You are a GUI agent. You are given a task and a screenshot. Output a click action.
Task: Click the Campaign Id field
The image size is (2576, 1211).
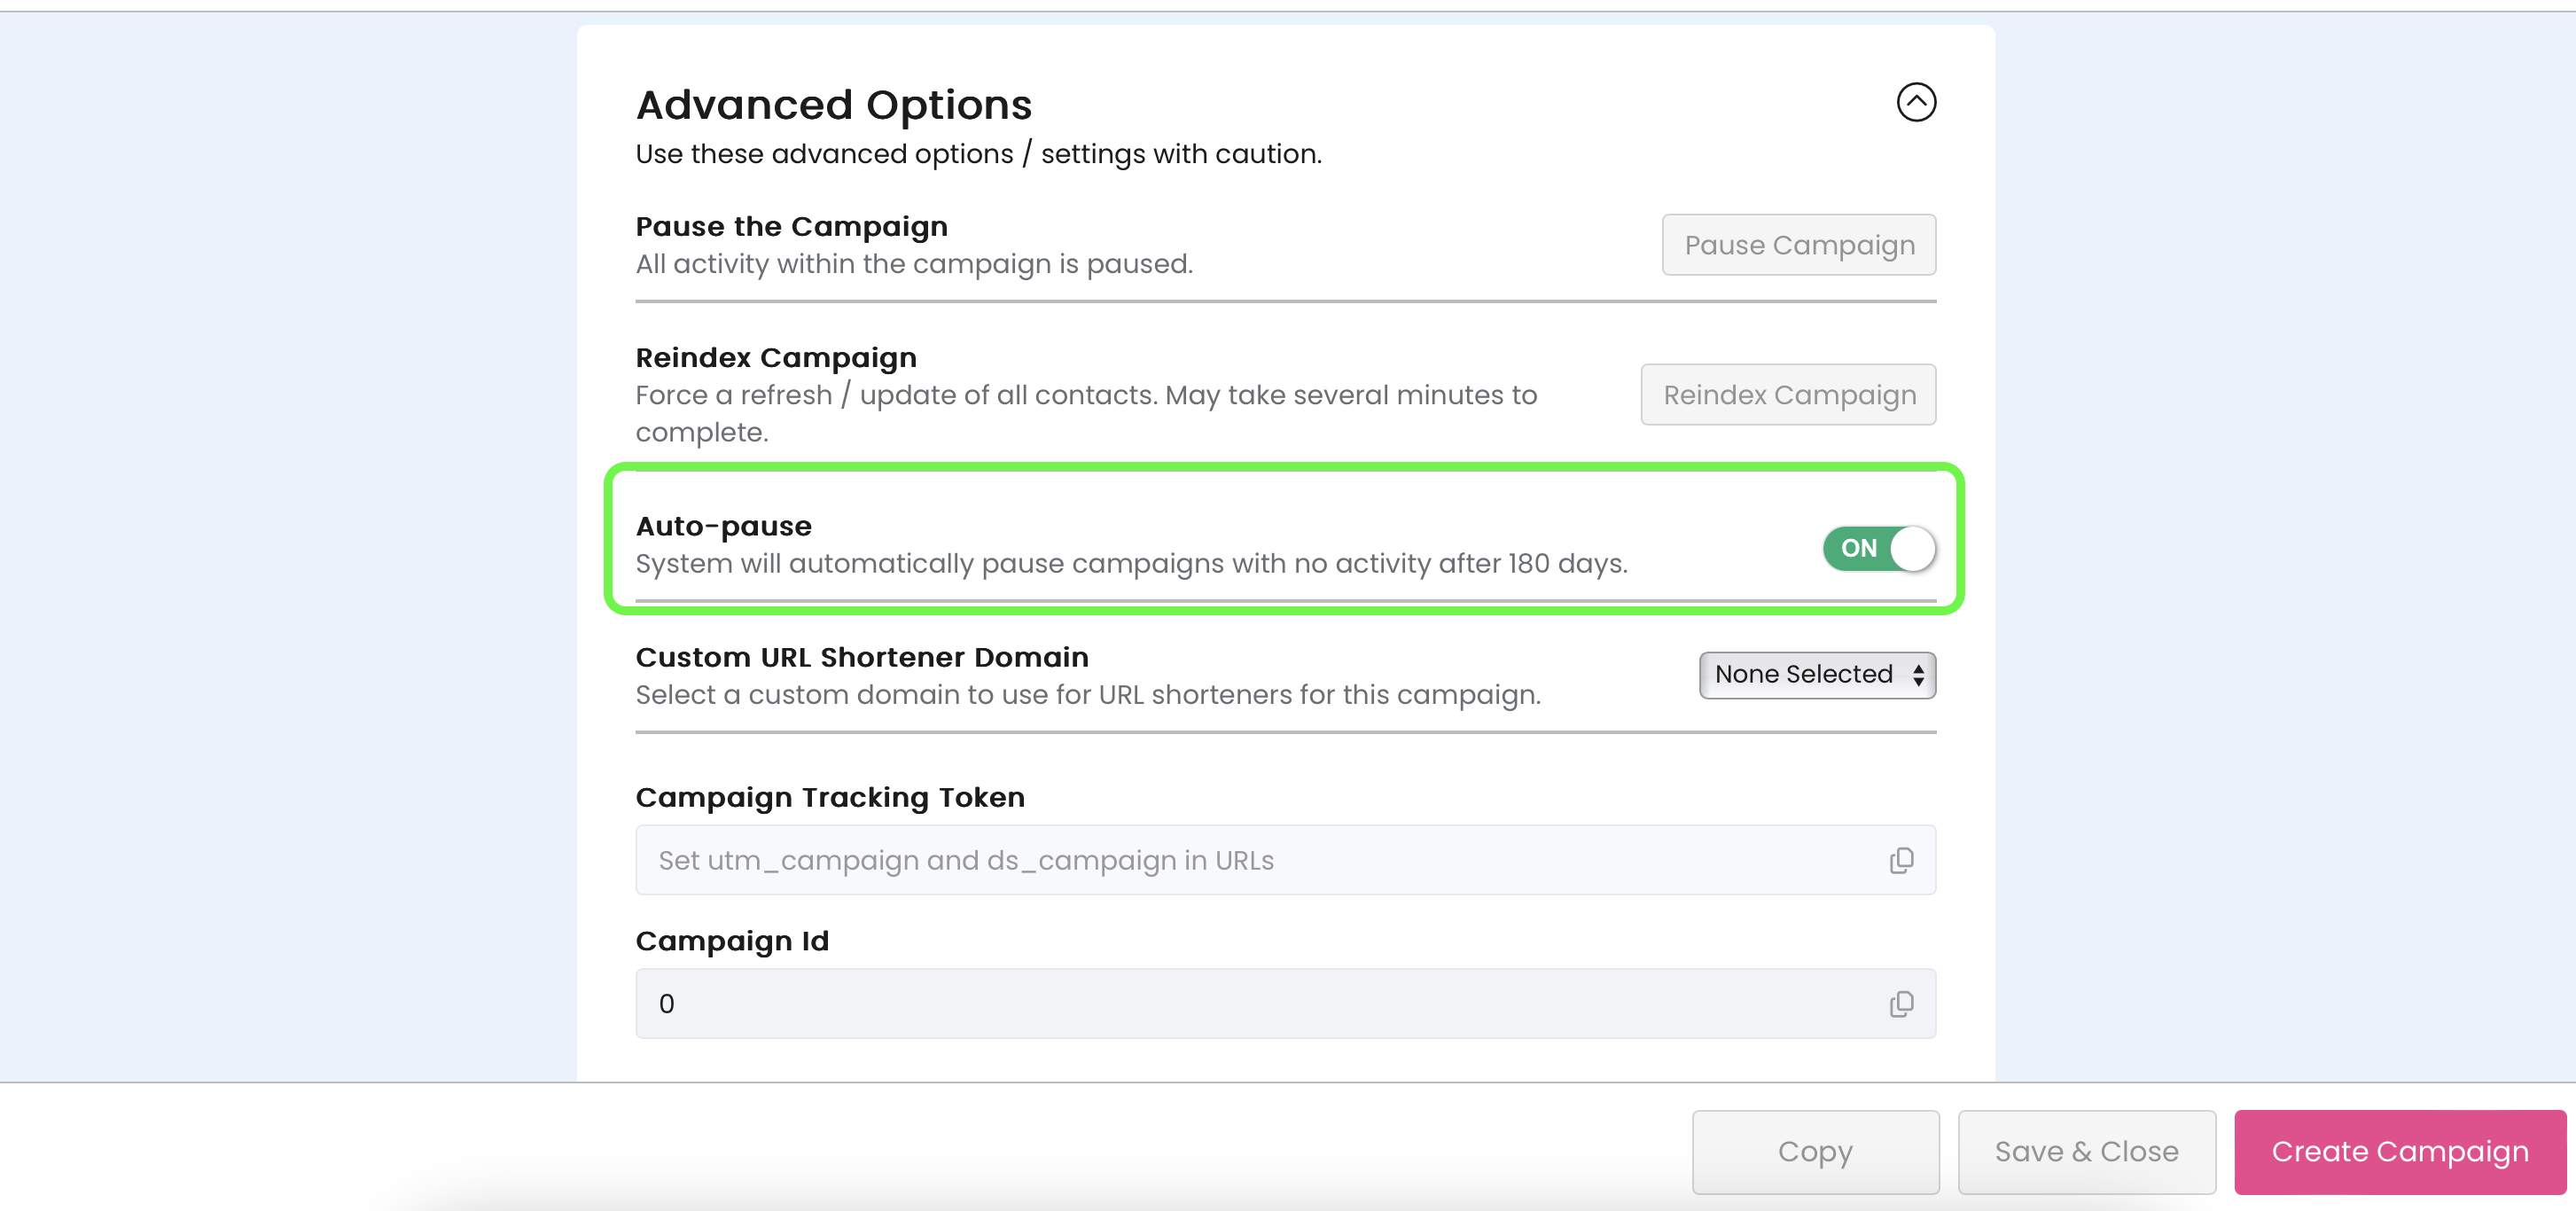click(1285, 1003)
